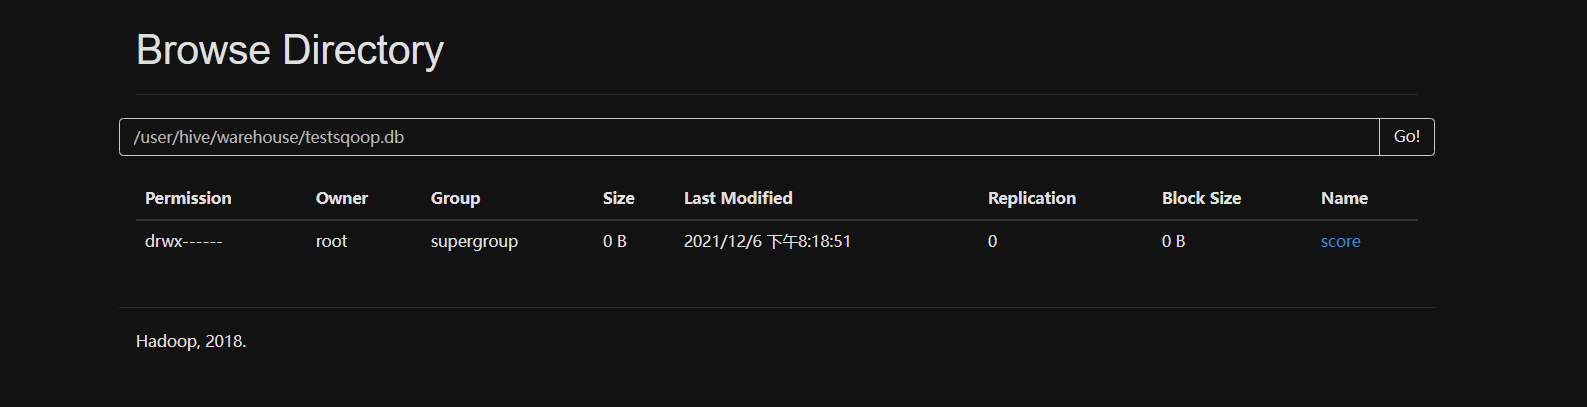
Task: Select the replication value 0 cell
Action: [x=992, y=241]
